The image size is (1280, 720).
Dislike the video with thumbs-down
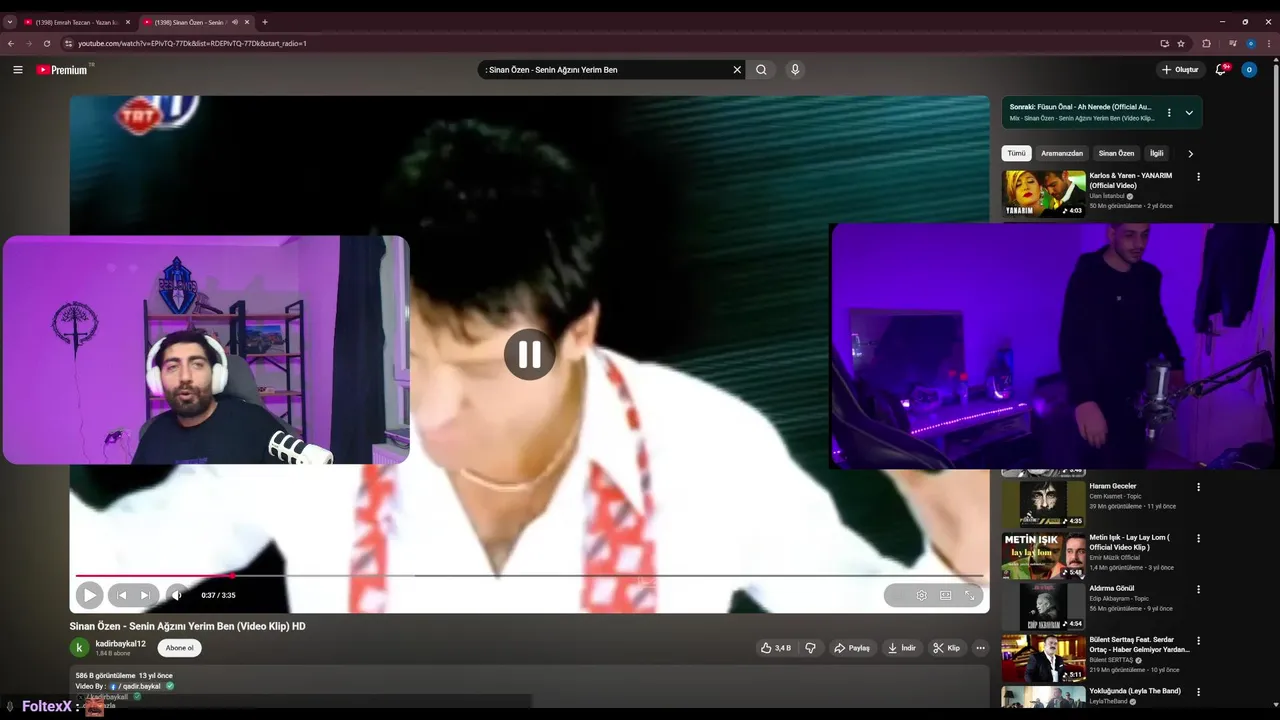pyautogui.click(x=810, y=648)
